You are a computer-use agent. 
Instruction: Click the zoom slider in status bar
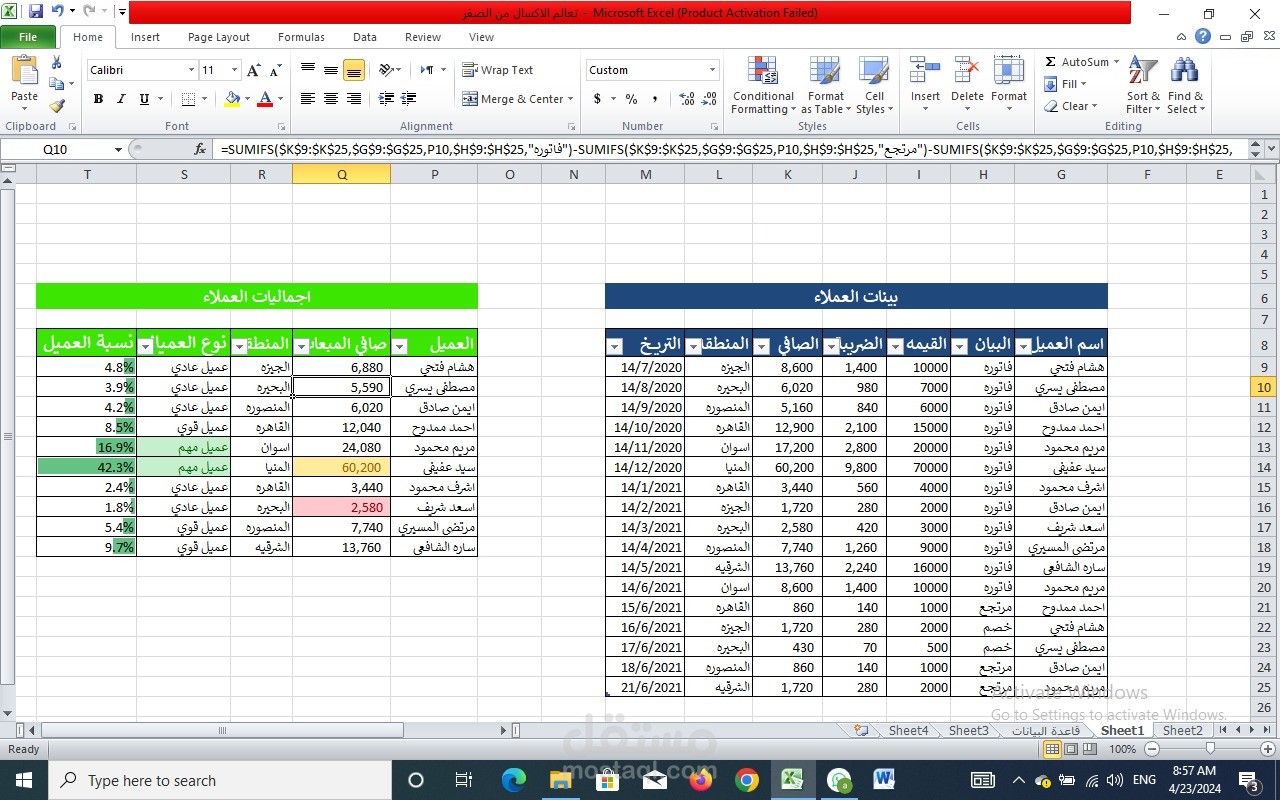click(x=1209, y=749)
